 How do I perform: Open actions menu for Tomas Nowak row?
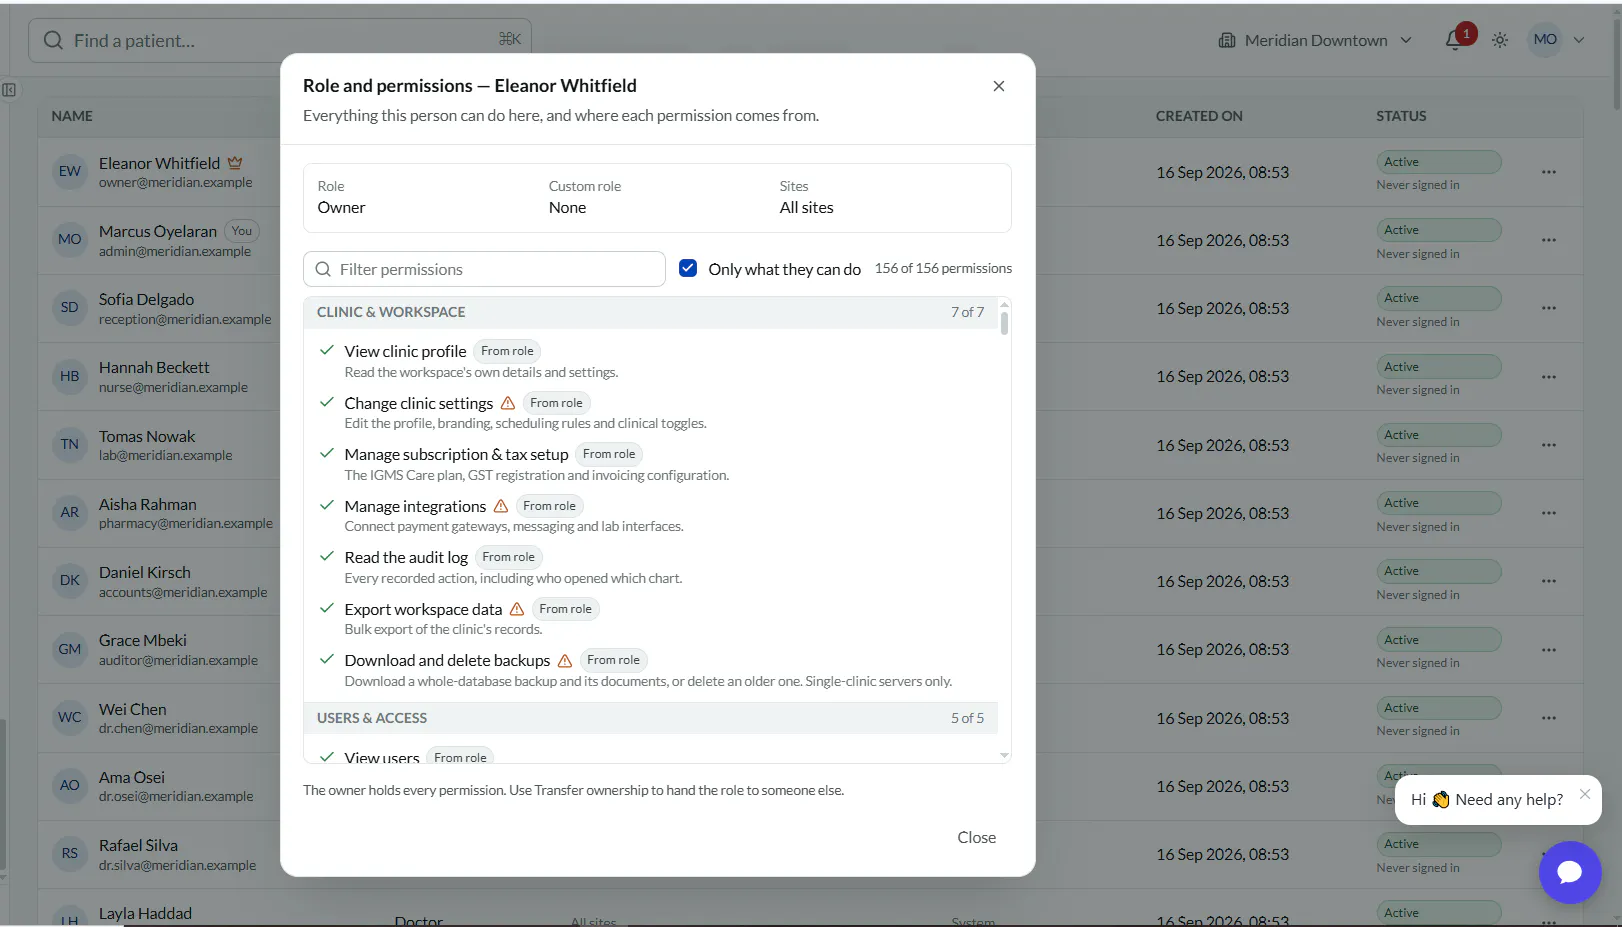point(1549,445)
